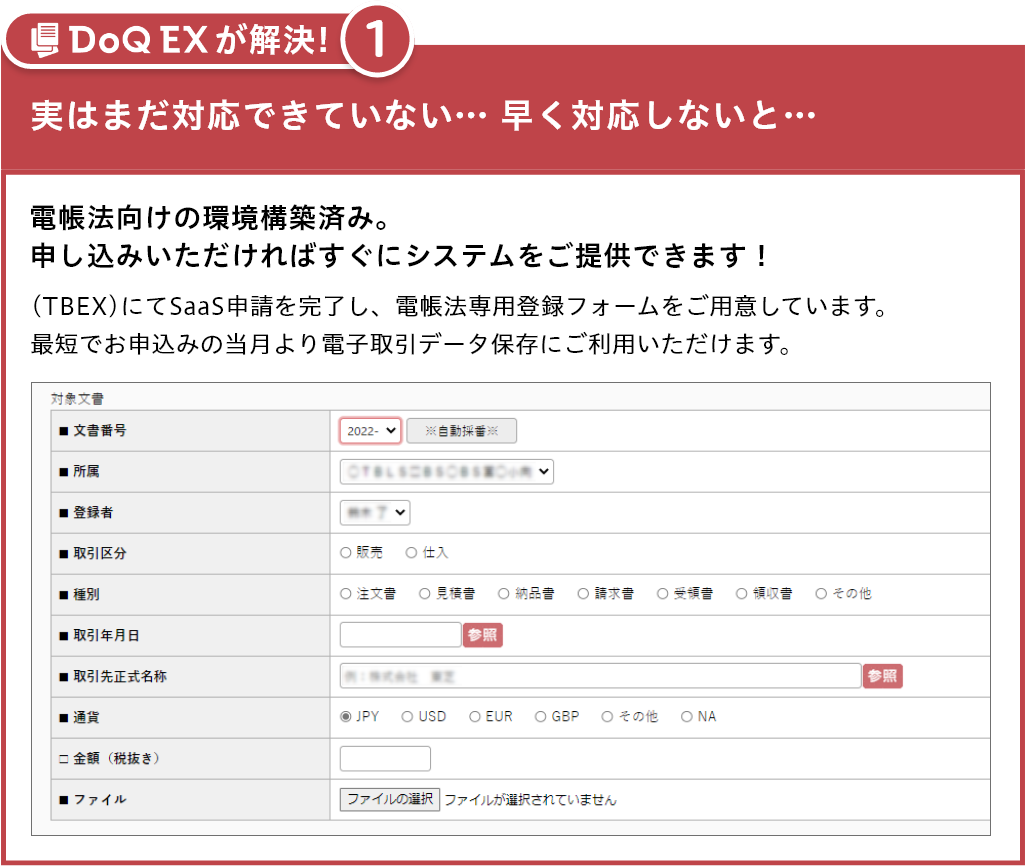This screenshot has height=866, width=1025.
Task: Click the ※自動採番※ button
Action: [462, 431]
